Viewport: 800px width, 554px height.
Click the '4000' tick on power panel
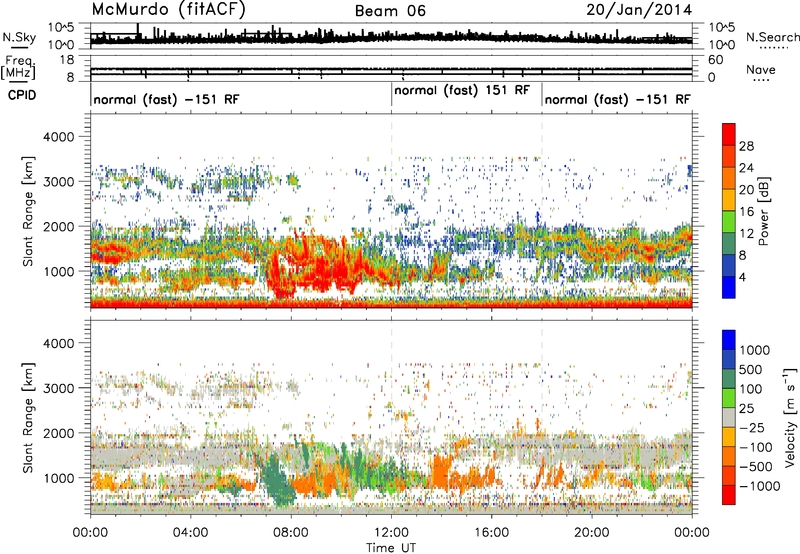click(58, 137)
